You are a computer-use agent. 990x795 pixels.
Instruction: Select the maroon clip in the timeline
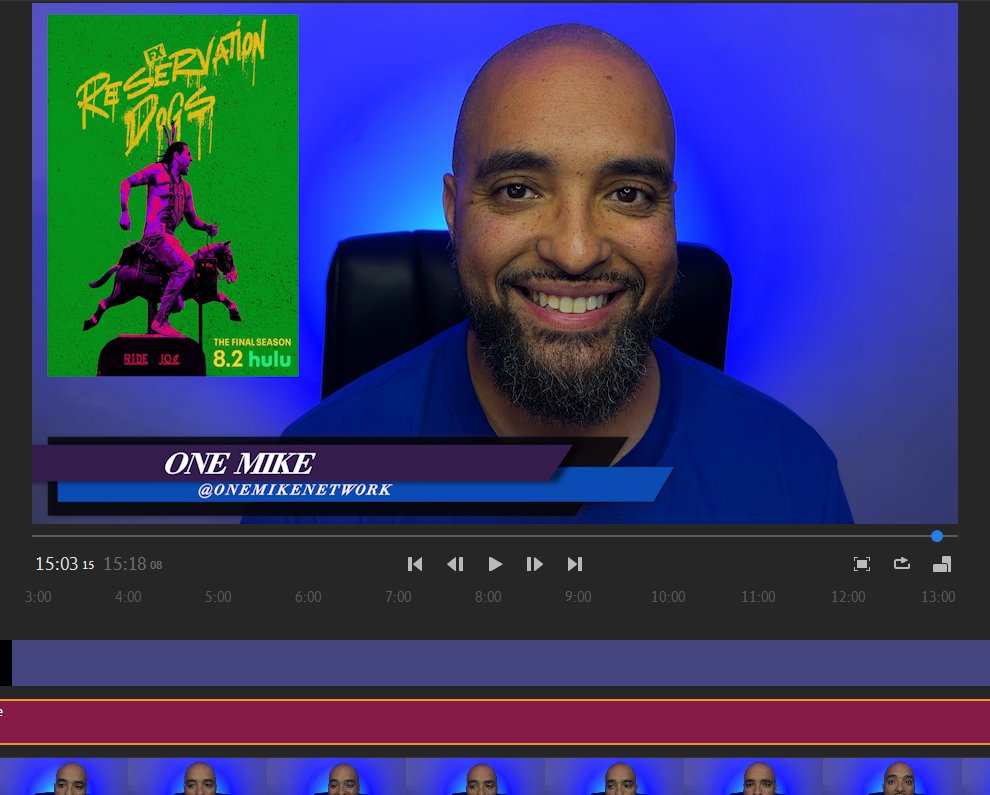coord(495,722)
